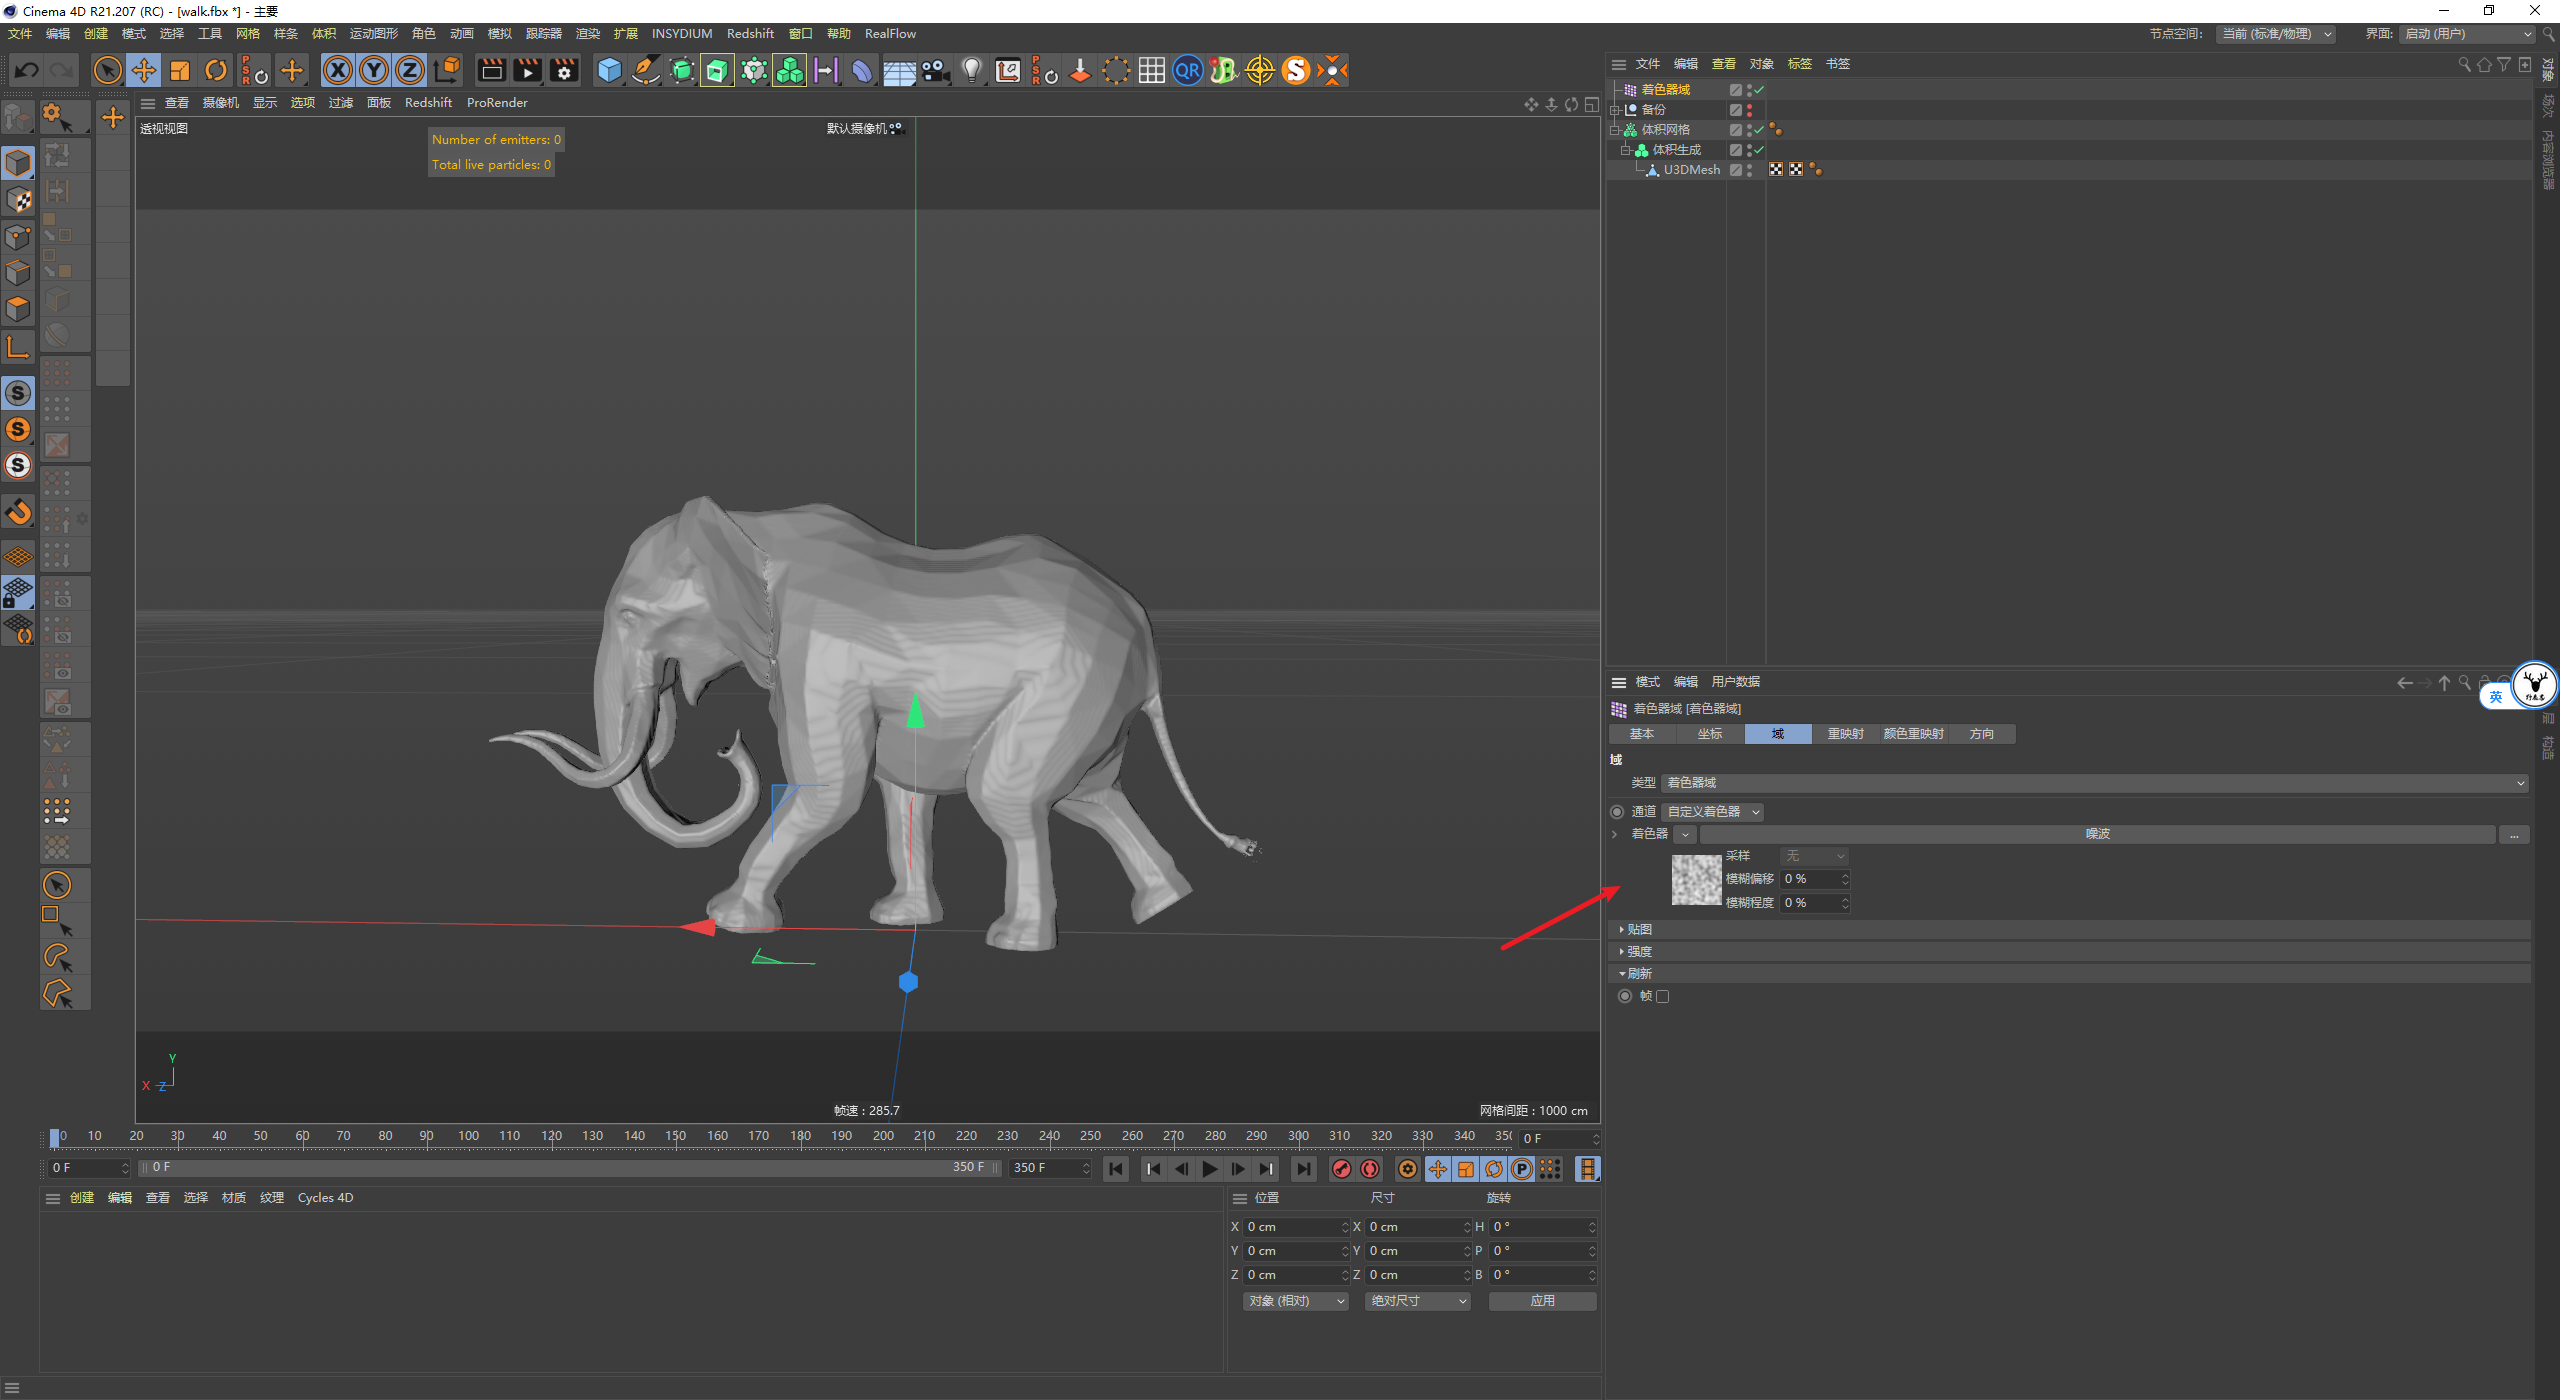Click the undo arrow icon

pos(27,70)
